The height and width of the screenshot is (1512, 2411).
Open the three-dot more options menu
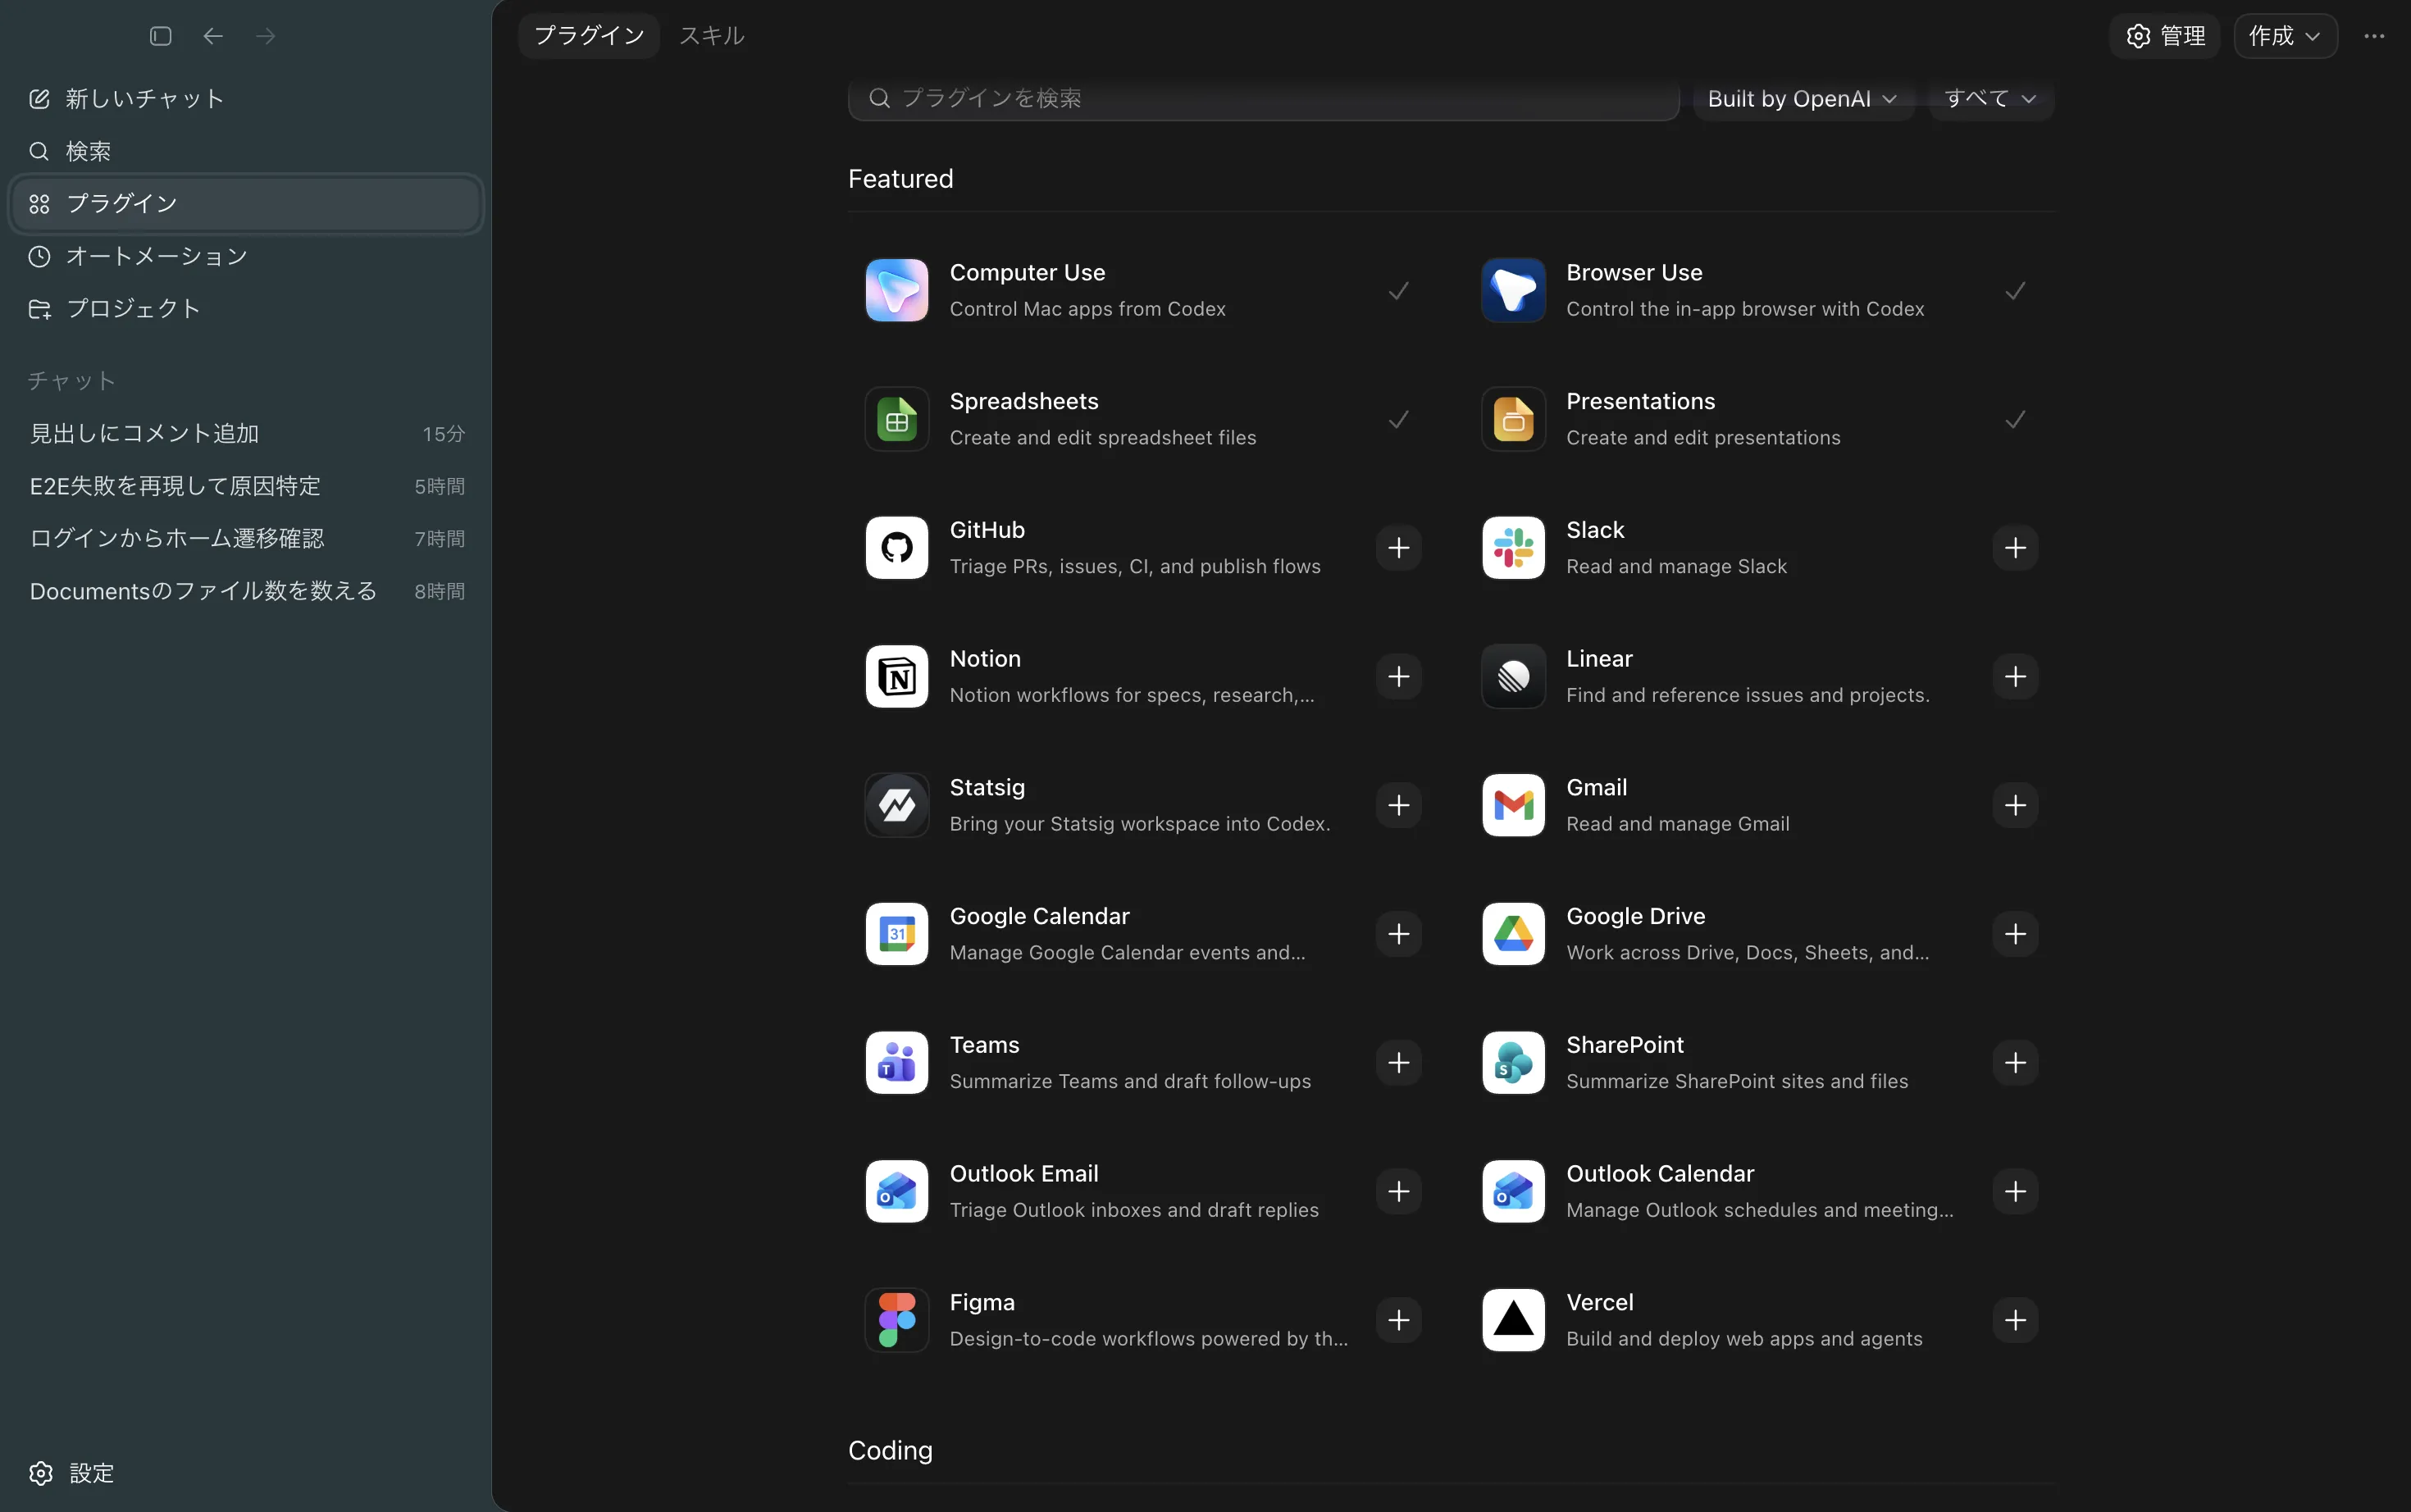pyautogui.click(x=2374, y=36)
